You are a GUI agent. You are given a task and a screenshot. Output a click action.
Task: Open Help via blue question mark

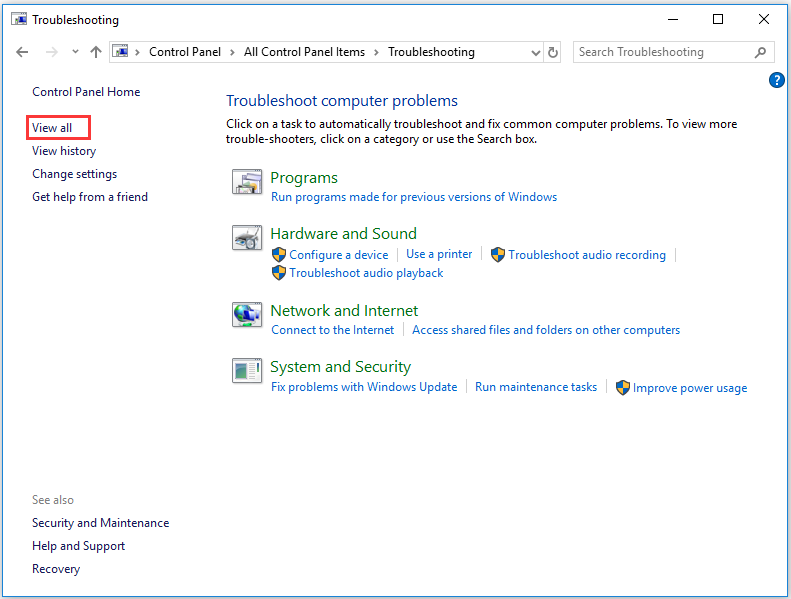[776, 80]
